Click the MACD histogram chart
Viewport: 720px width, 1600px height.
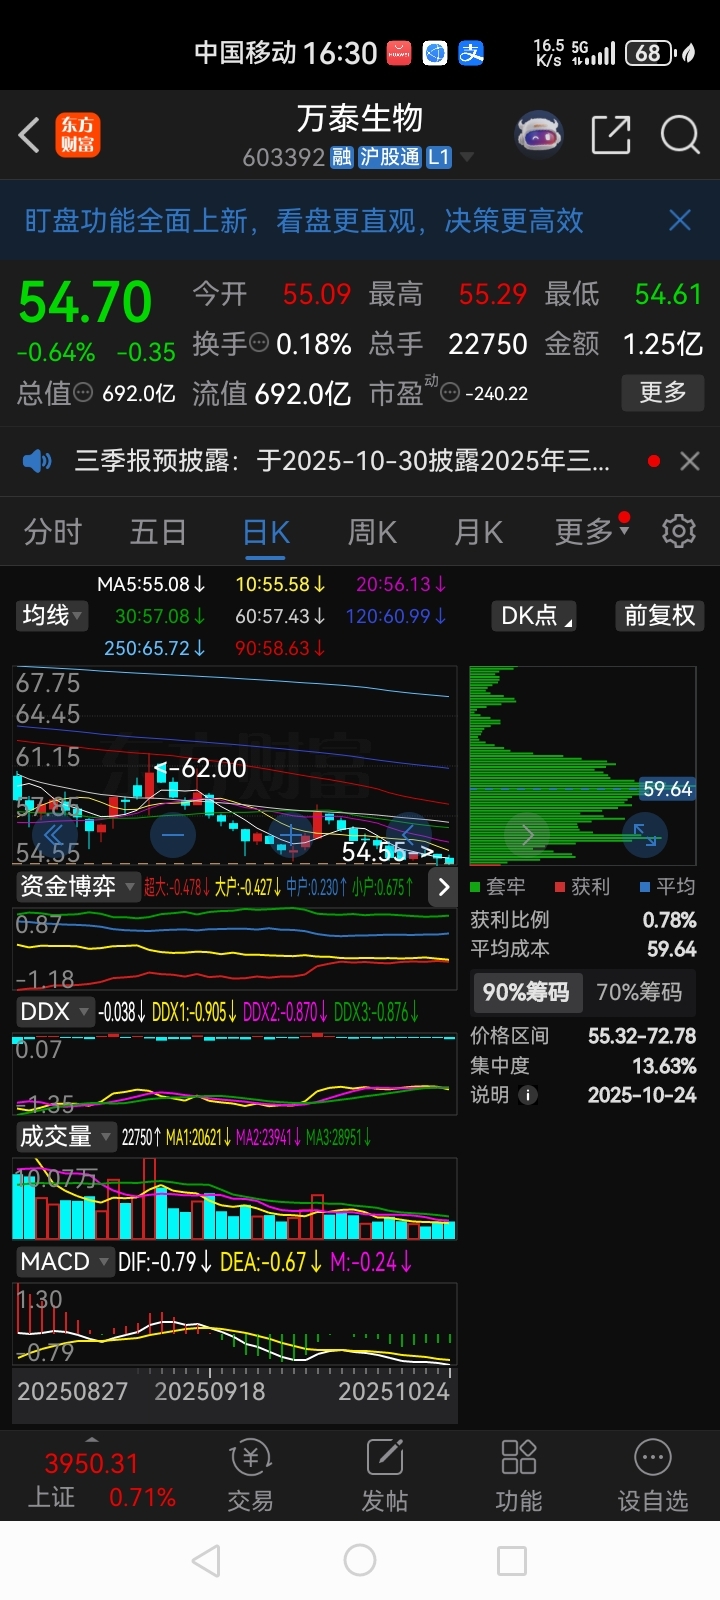pyautogui.click(x=235, y=1326)
